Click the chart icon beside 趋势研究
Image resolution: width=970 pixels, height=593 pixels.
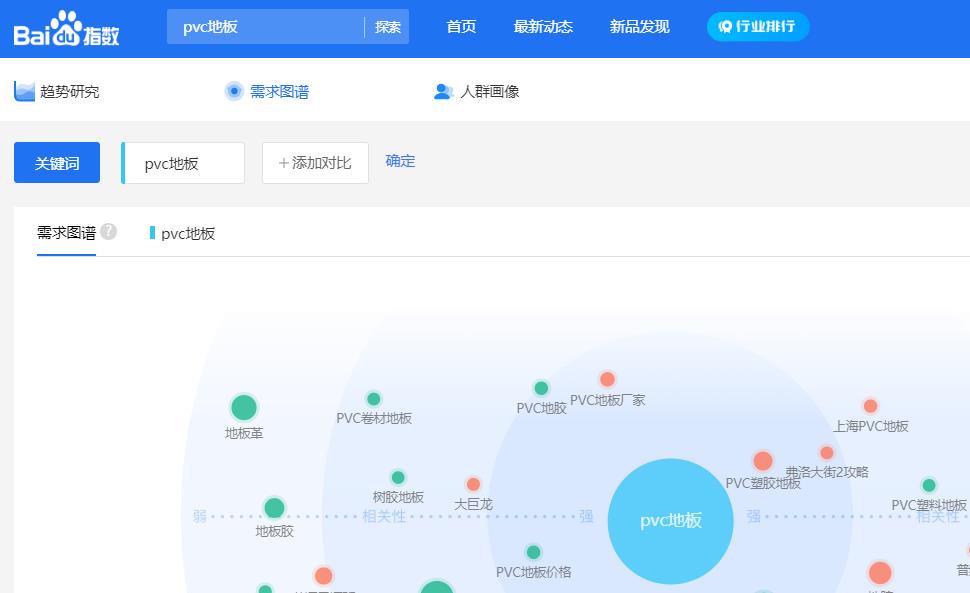coord(25,91)
